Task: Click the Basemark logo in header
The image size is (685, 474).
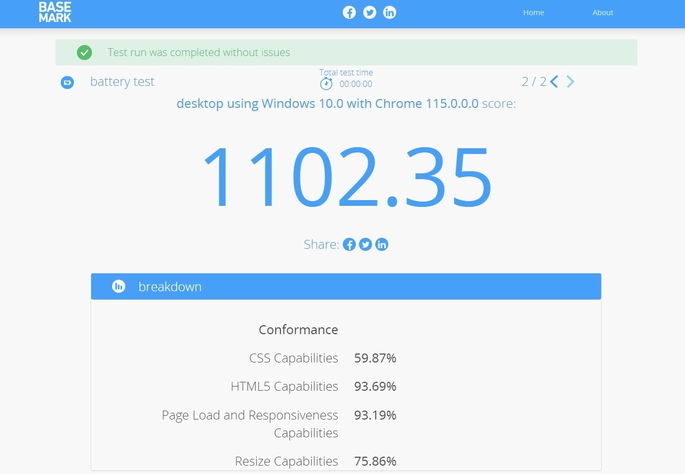Action: (x=55, y=12)
